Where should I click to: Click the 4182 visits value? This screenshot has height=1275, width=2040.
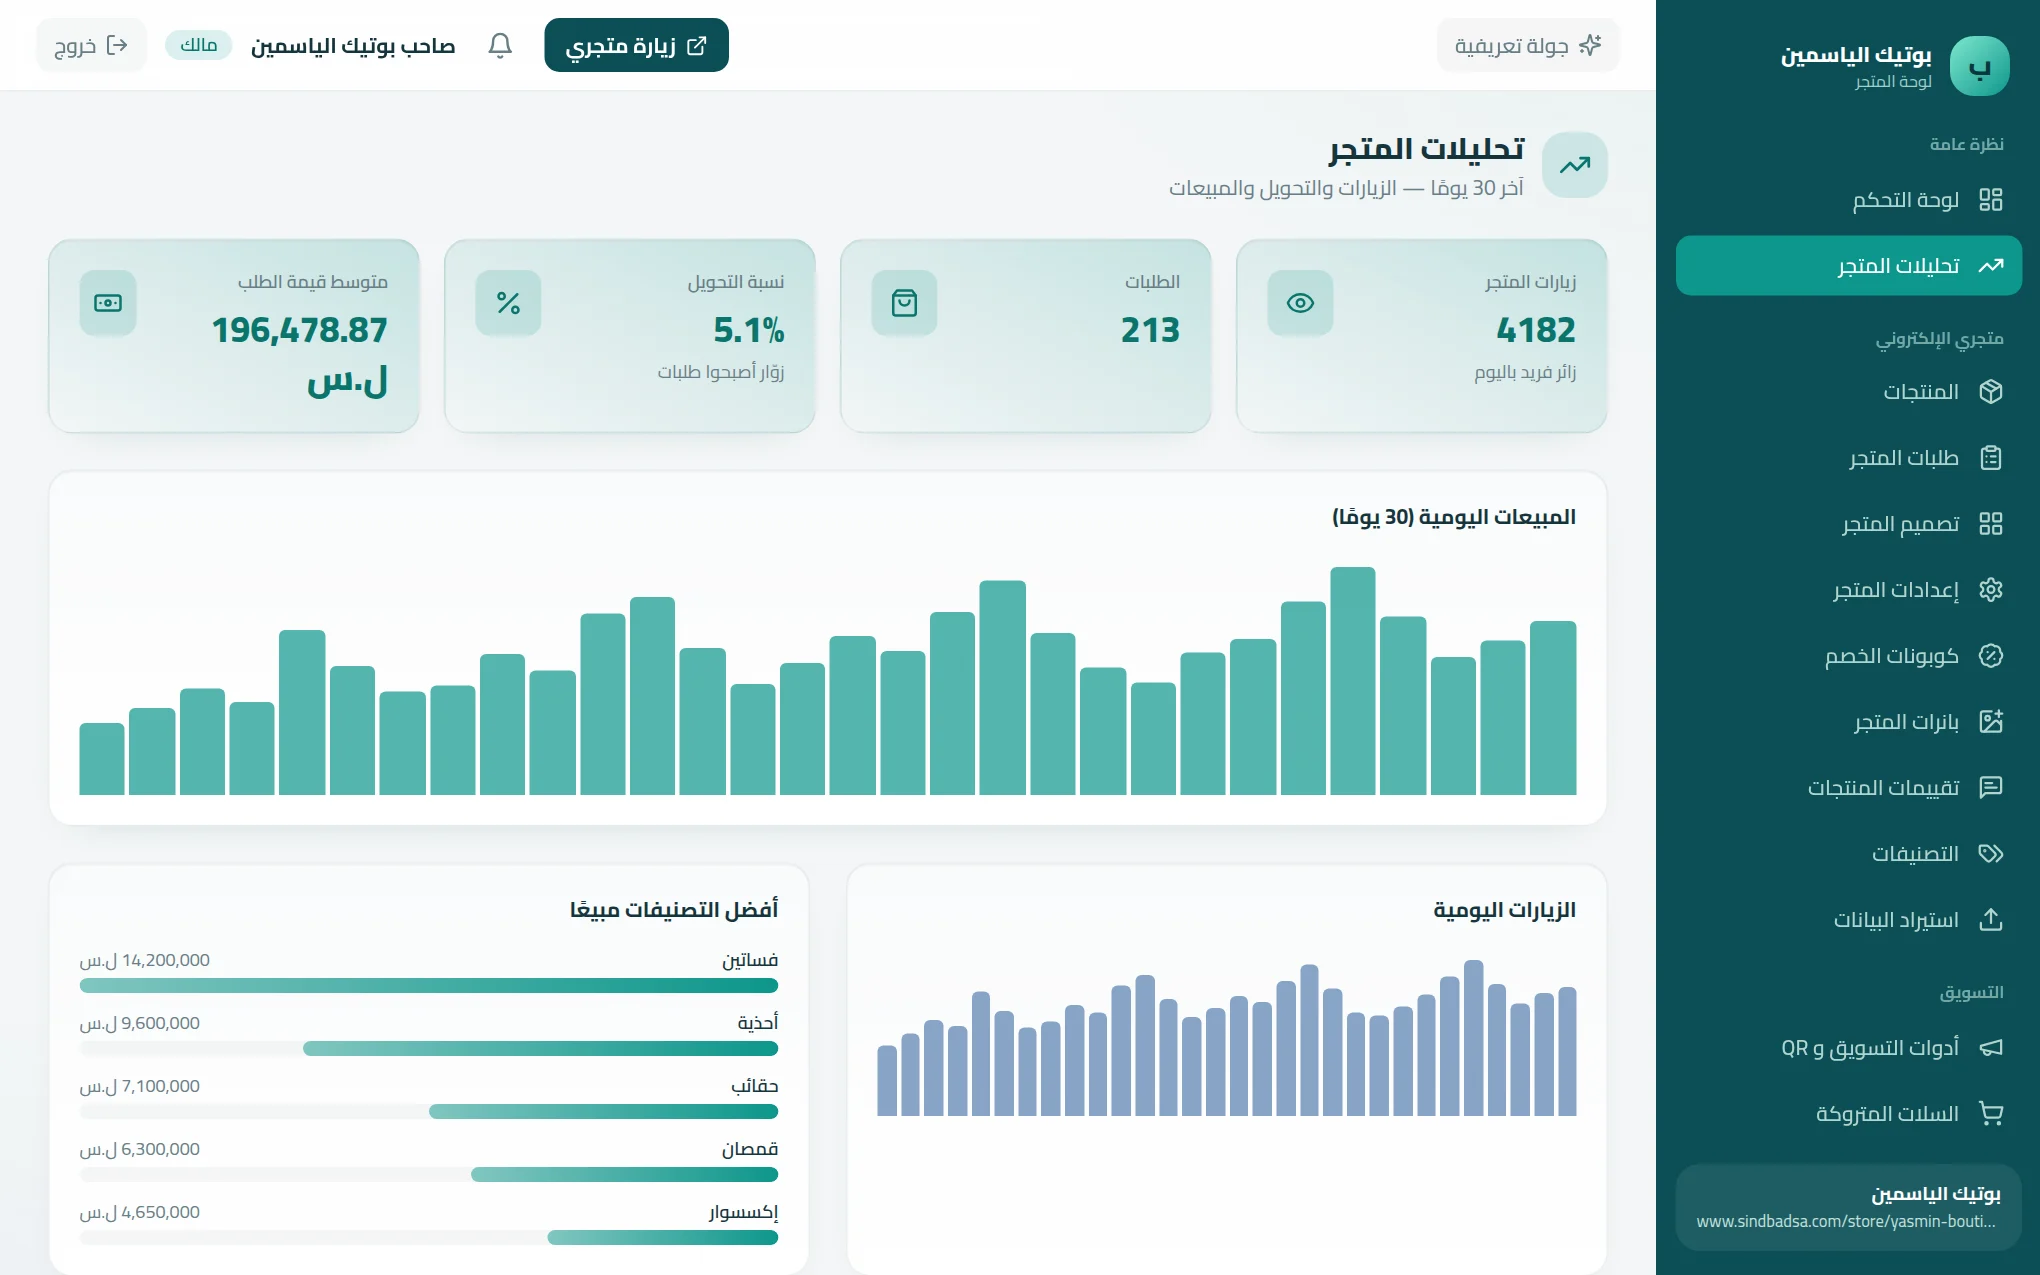pyautogui.click(x=1536, y=330)
